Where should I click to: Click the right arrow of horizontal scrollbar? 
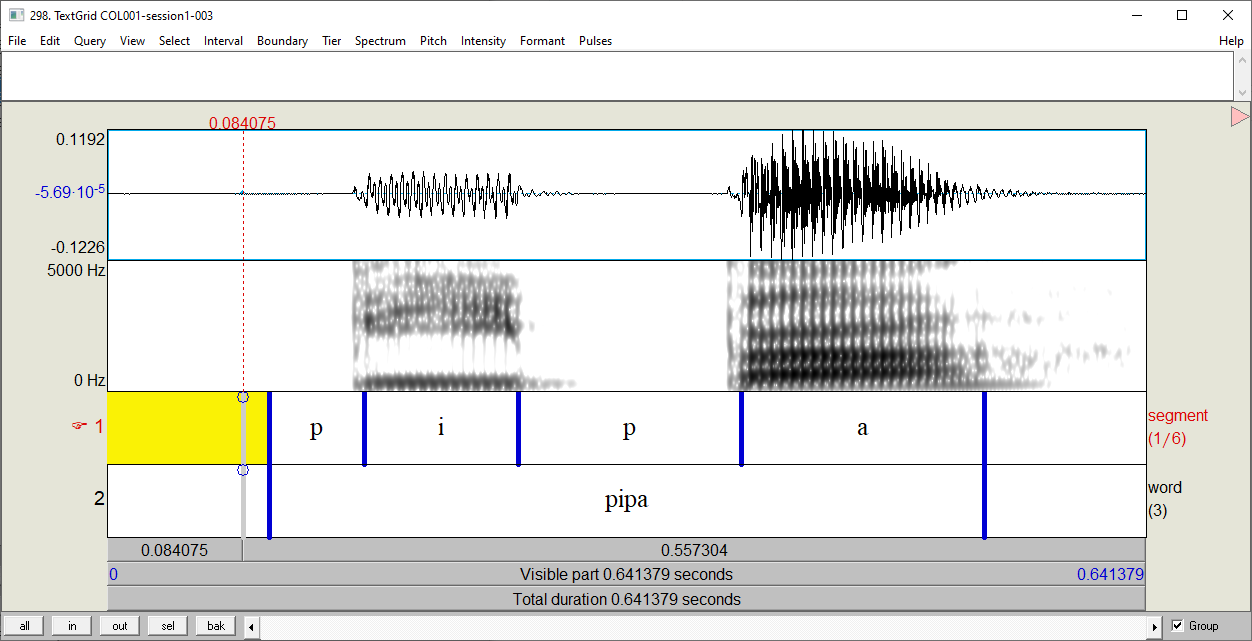click(x=1154, y=626)
